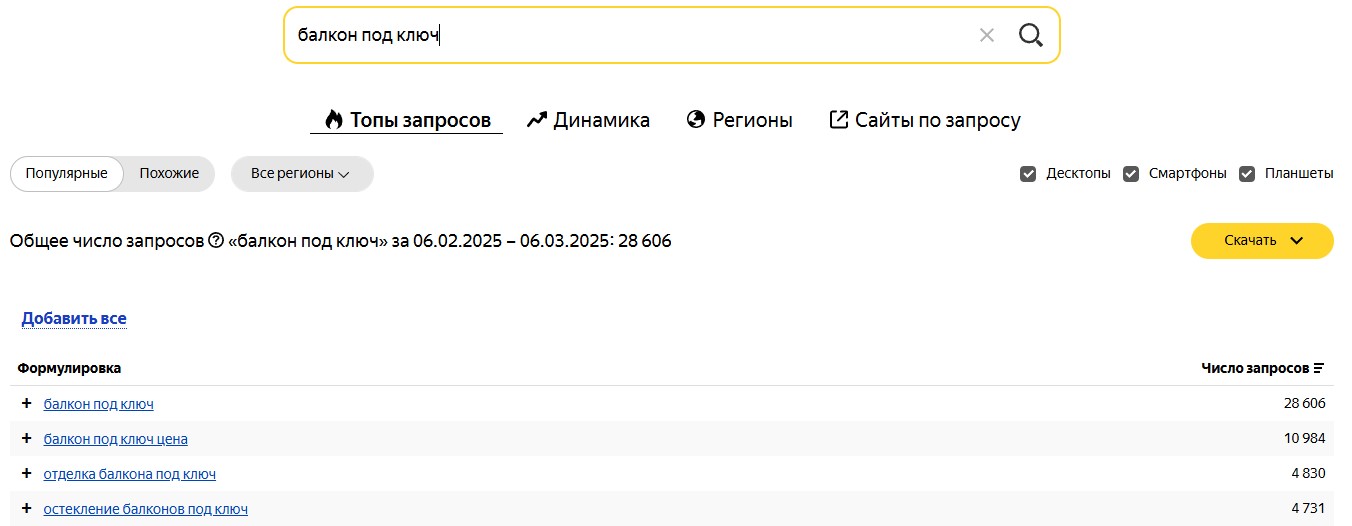1352x526 pixels.
Task: Open the "Сайты по запросу" tab
Action: (x=925, y=121)
